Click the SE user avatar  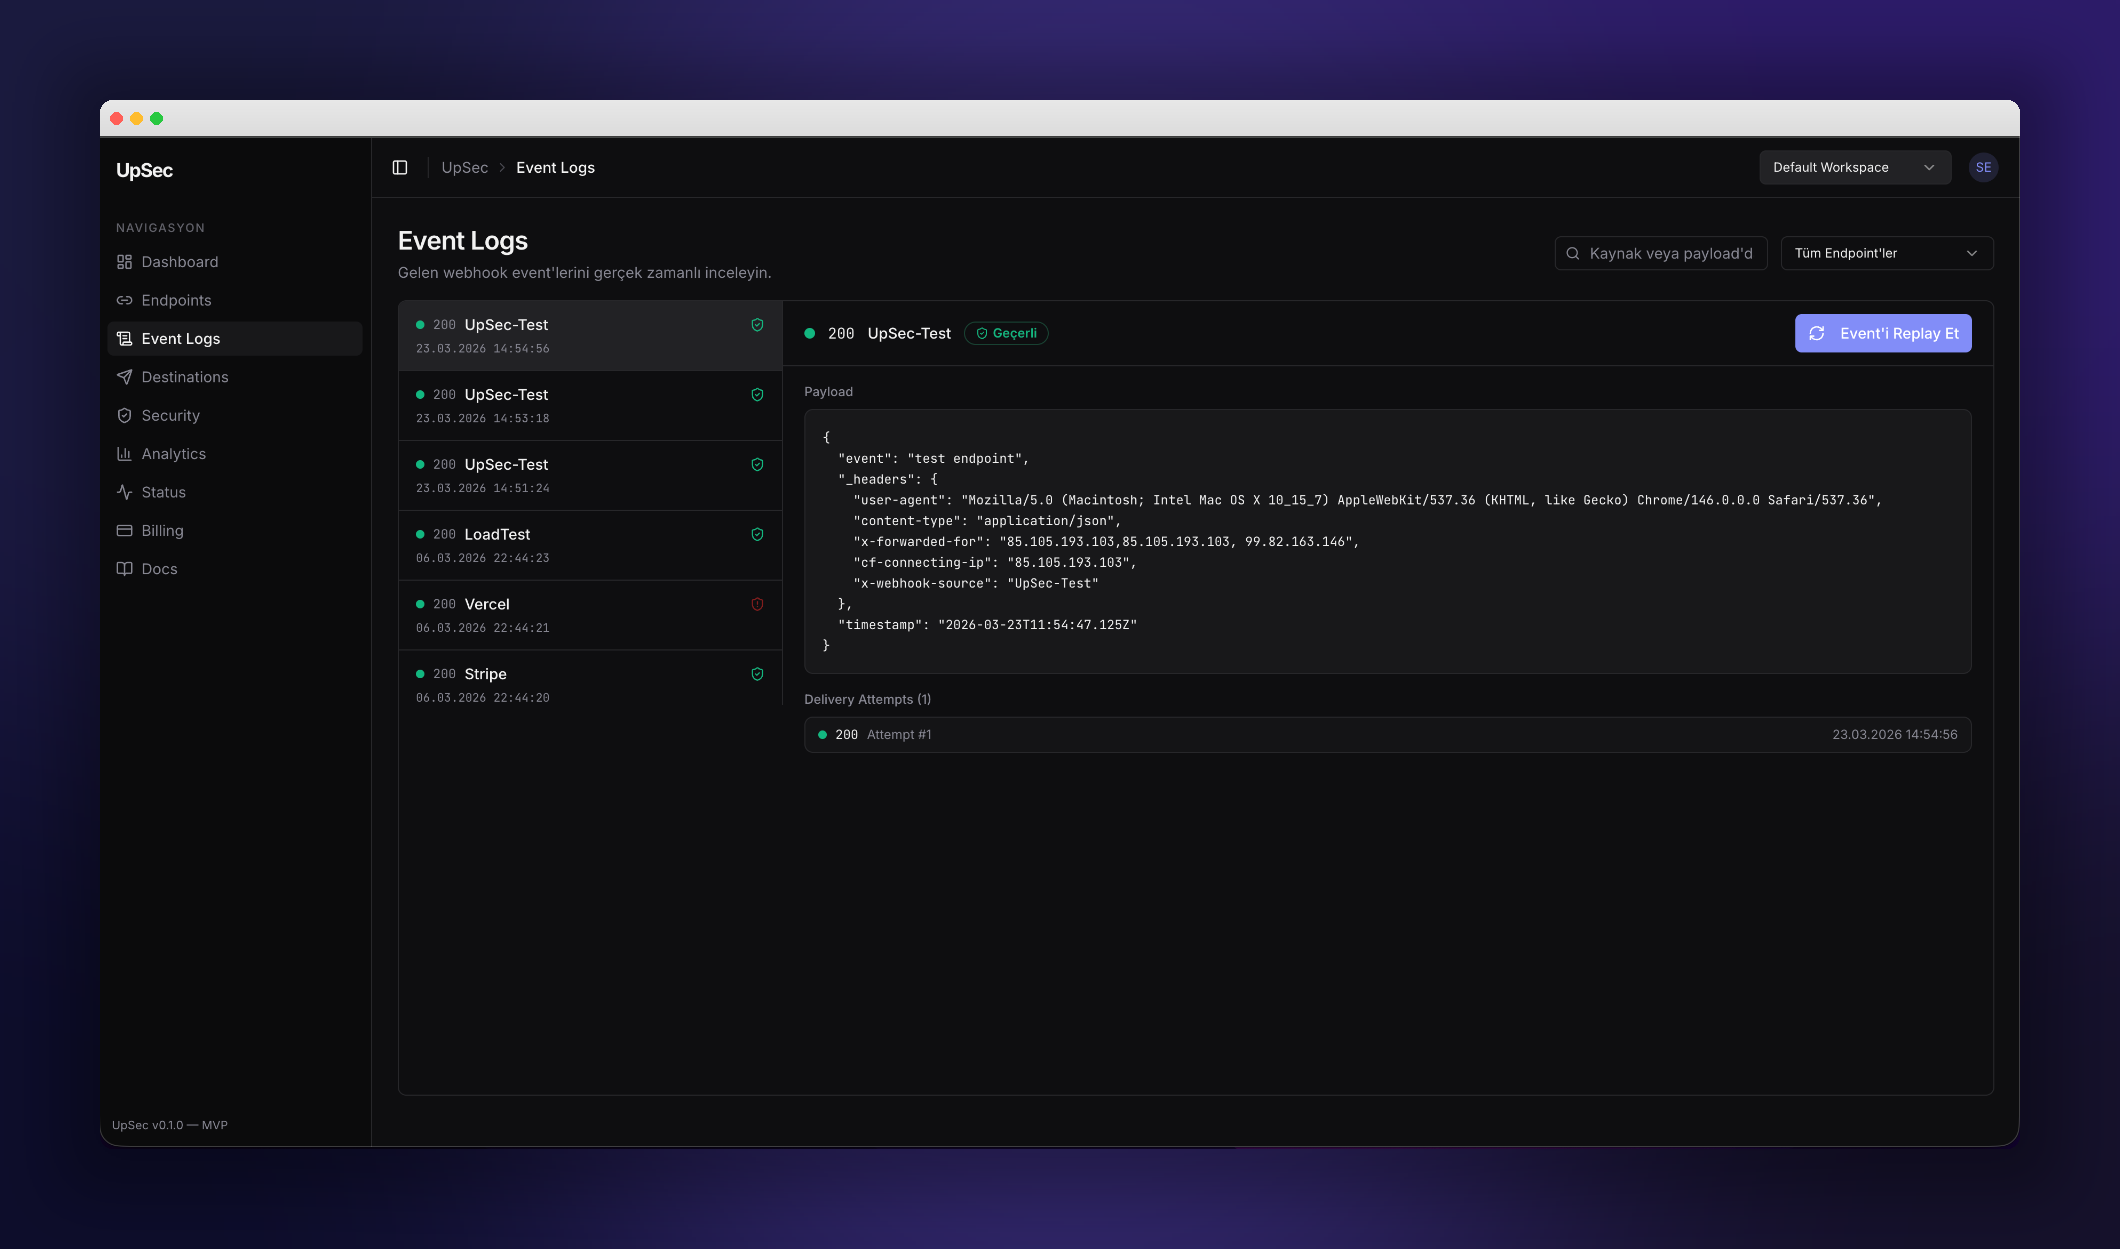[1983, 168]
